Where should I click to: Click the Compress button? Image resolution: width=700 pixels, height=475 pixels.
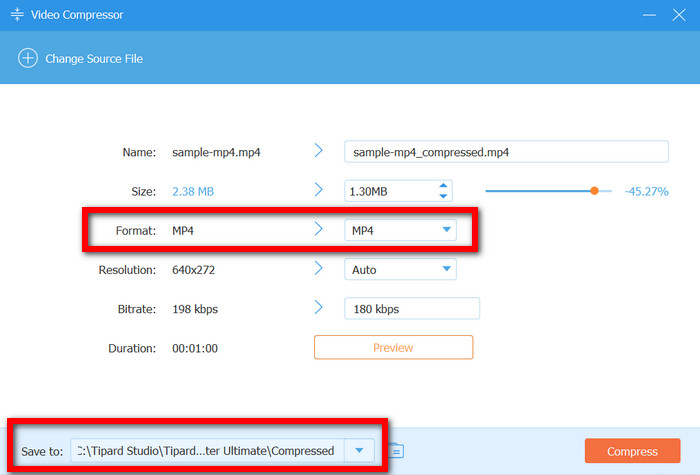632,451
